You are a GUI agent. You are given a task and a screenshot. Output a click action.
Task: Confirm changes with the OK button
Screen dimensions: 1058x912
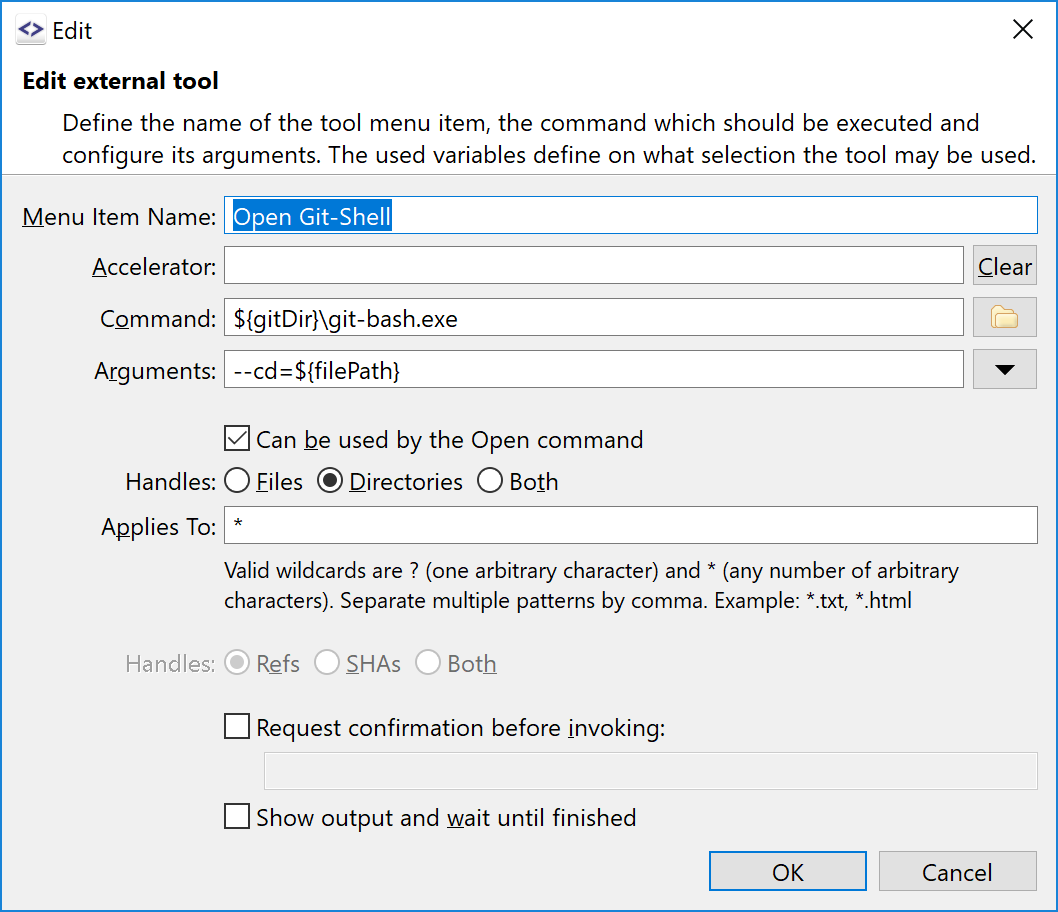(x=787, y=870)
